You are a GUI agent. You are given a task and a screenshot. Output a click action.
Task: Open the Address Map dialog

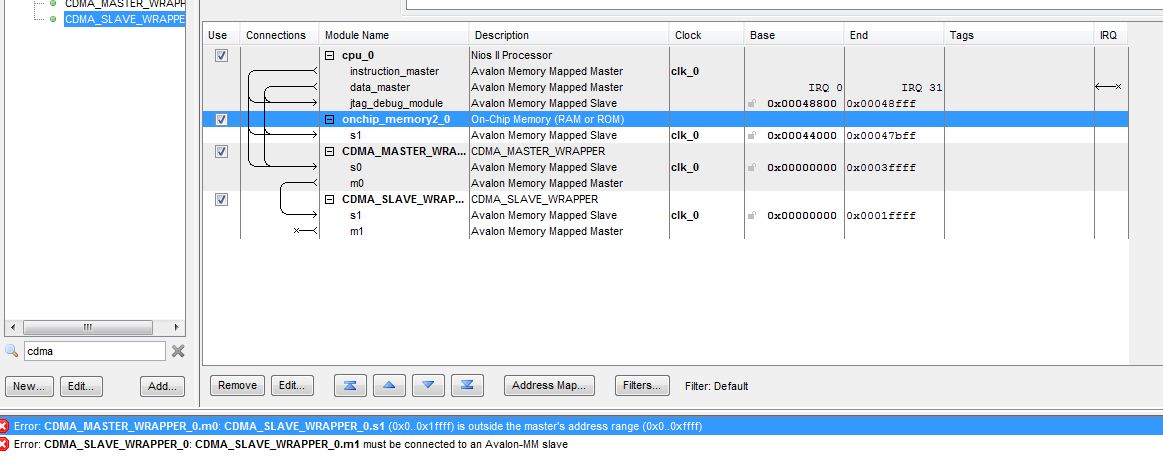tap(549, 385)
